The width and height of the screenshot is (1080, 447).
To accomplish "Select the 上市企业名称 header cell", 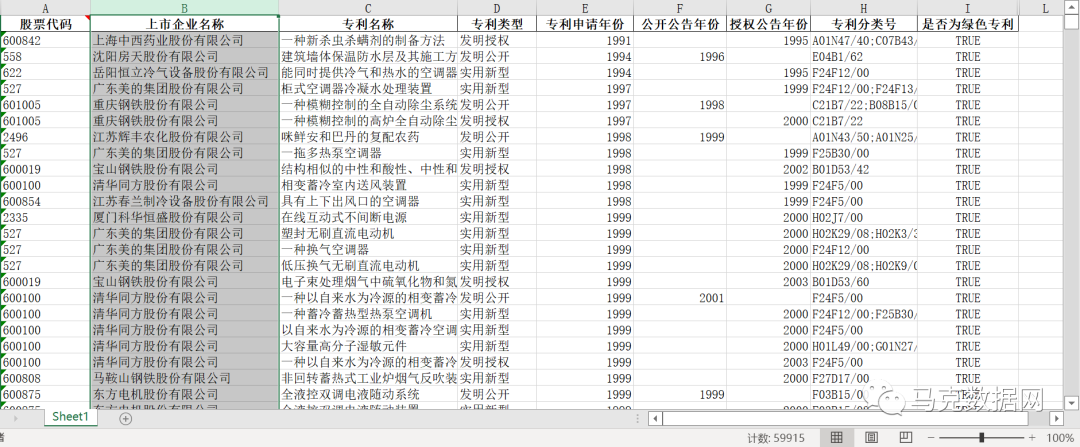I will click(x=185, y=24).
